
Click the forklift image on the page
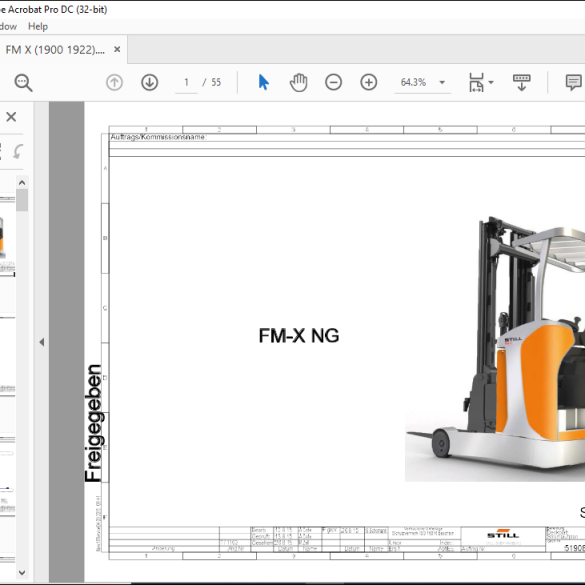pyautogui.click(x=495, y=348)
